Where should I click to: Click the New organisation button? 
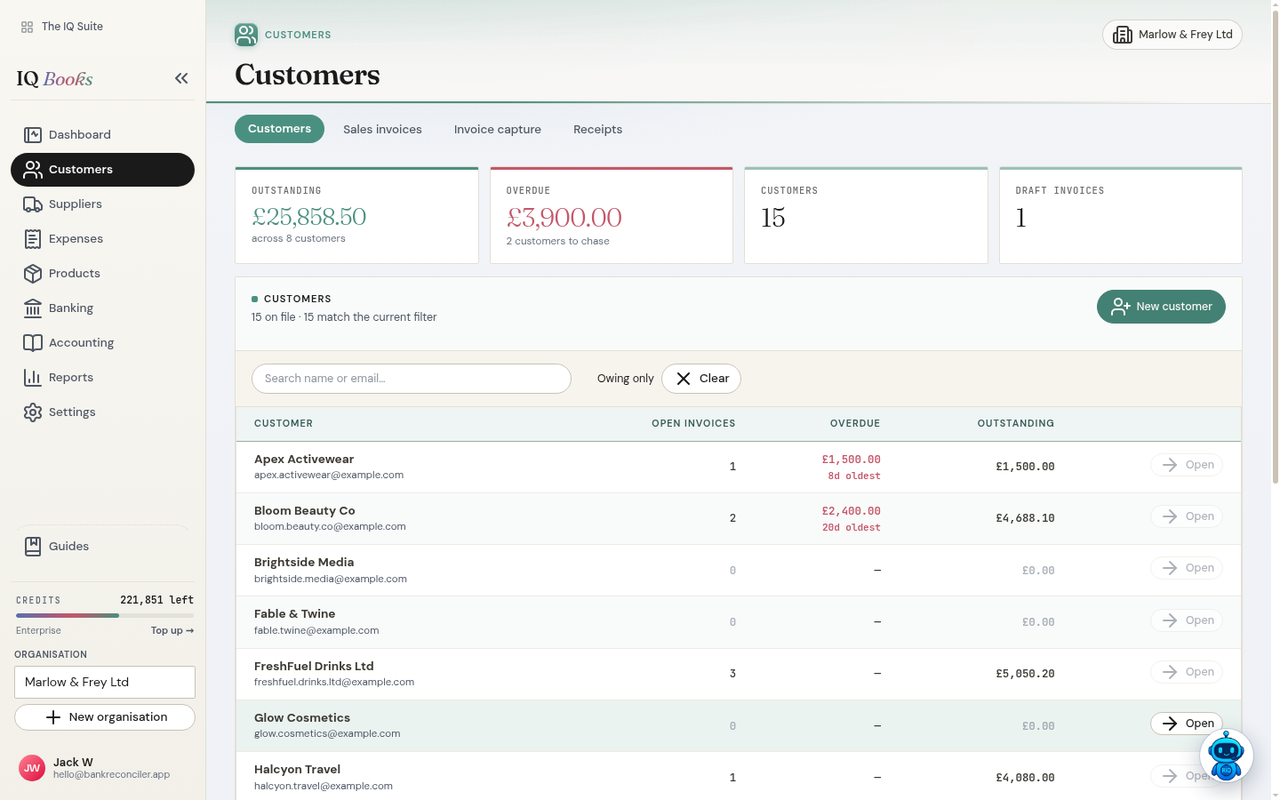[x=104, y=717]
